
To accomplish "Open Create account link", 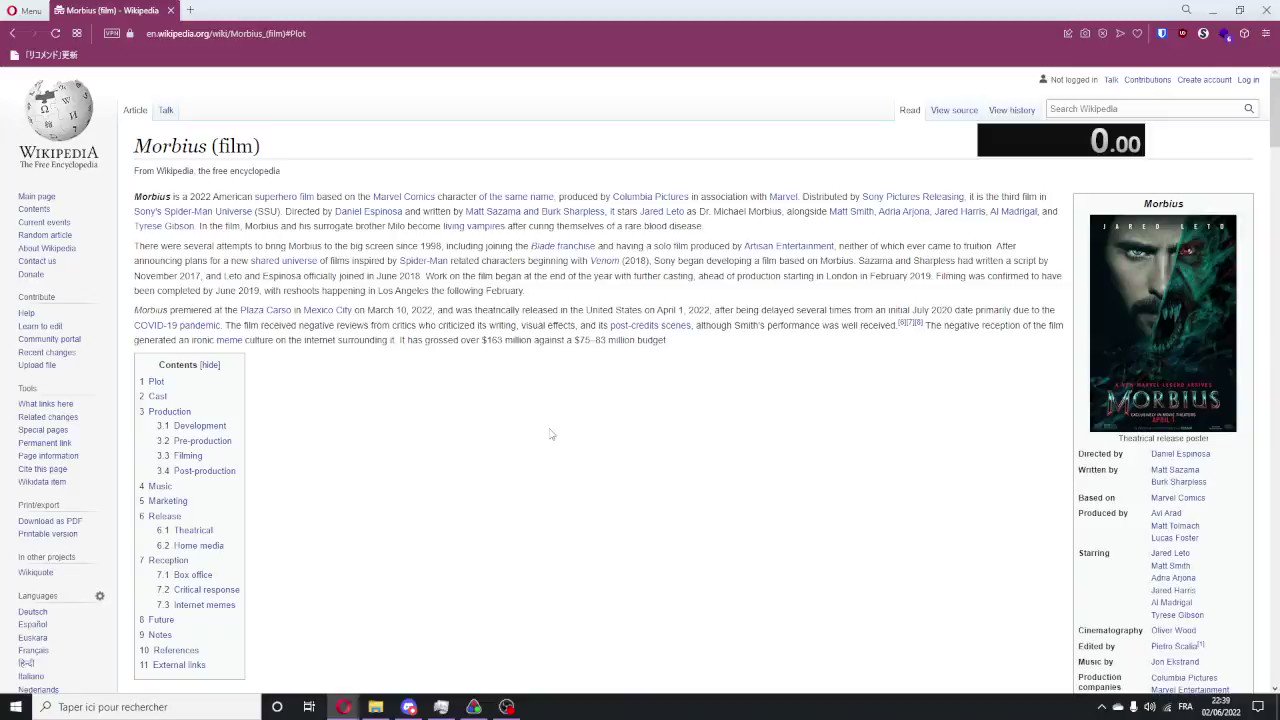I will tap(1204, 80).
